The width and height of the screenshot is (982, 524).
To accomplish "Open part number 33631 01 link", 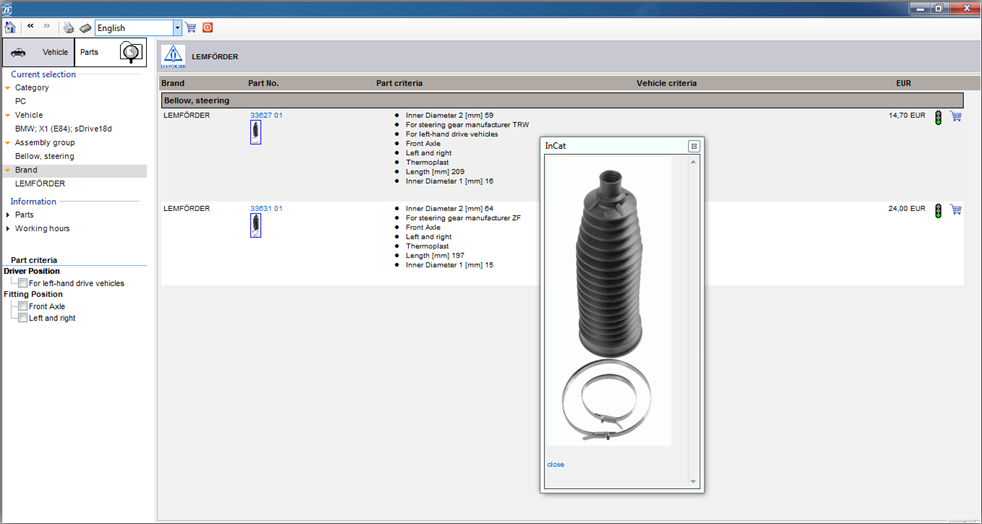I will (266, 208).
